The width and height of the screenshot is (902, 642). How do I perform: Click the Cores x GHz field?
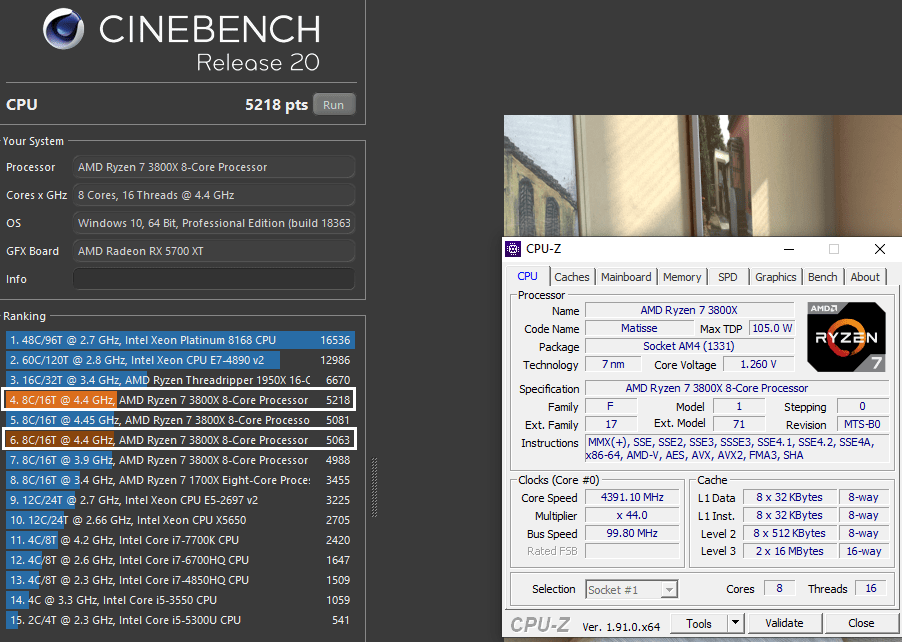pyautogui.click(x=213, y=195)
